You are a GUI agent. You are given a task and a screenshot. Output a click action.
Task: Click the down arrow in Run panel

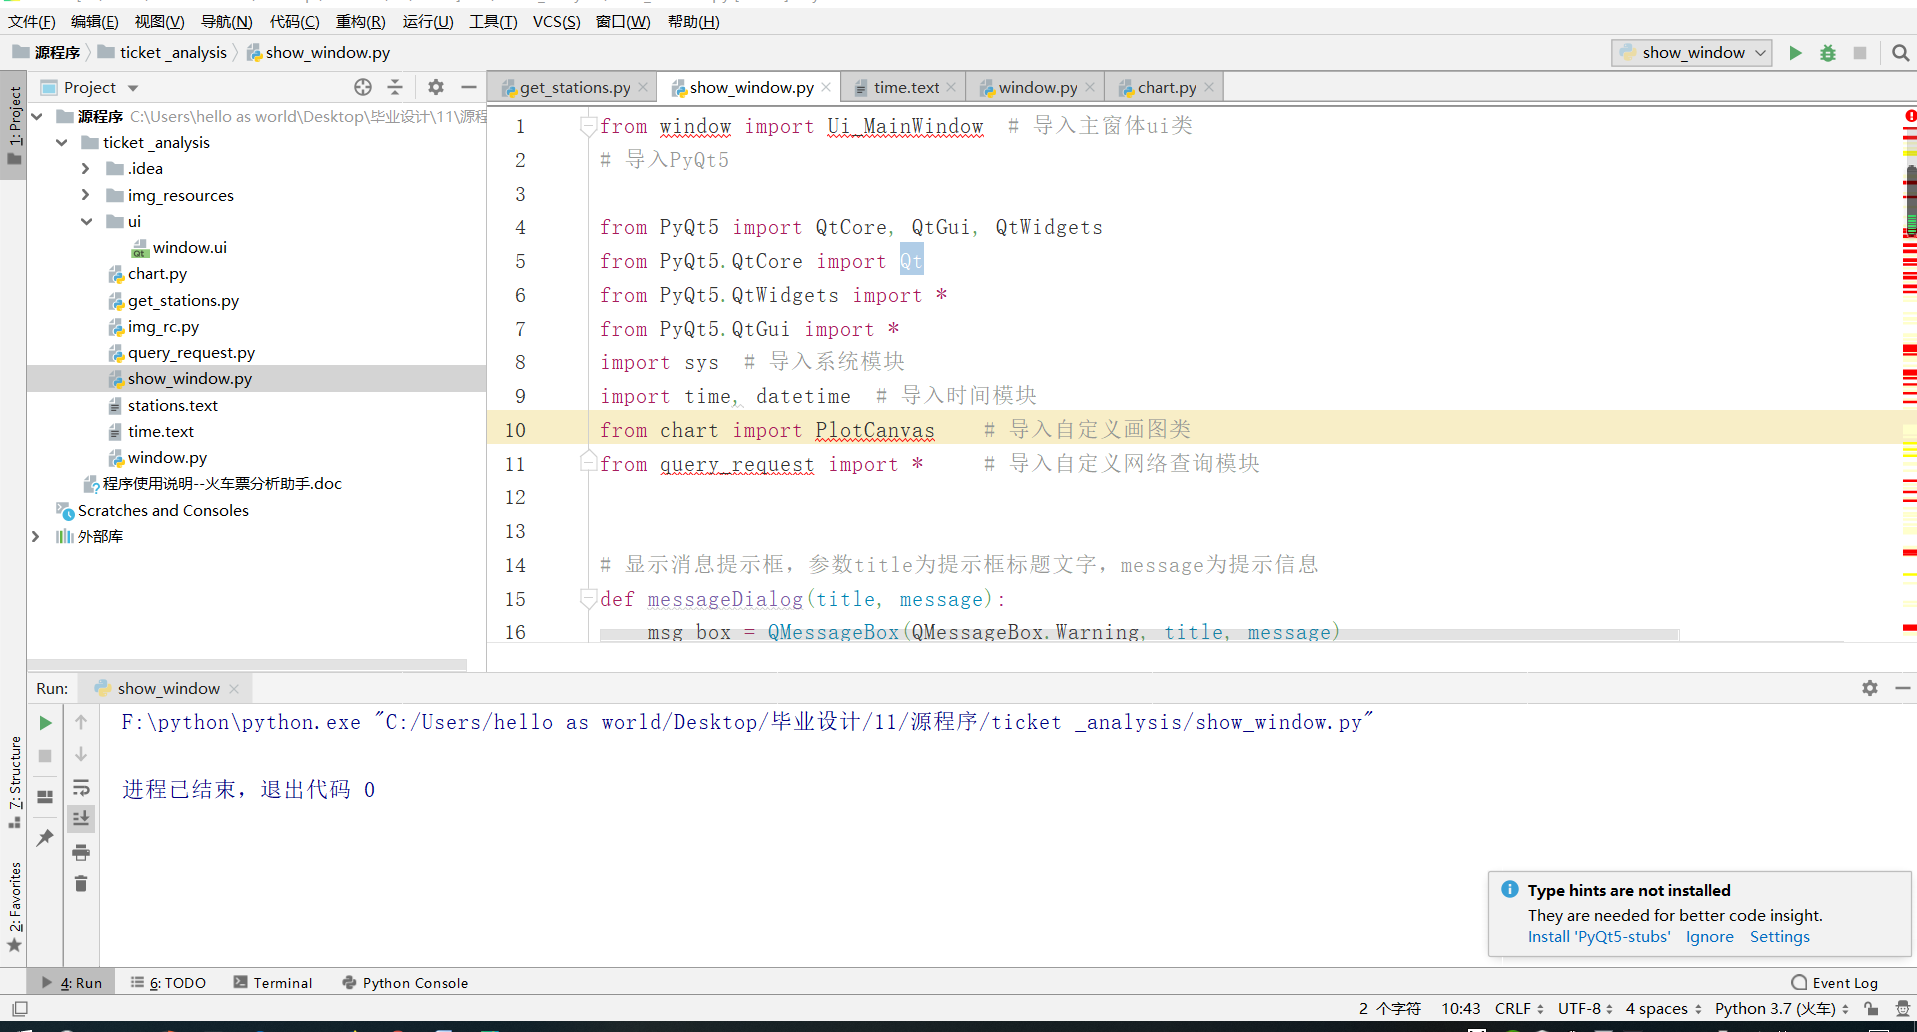(x=81, y=754)
